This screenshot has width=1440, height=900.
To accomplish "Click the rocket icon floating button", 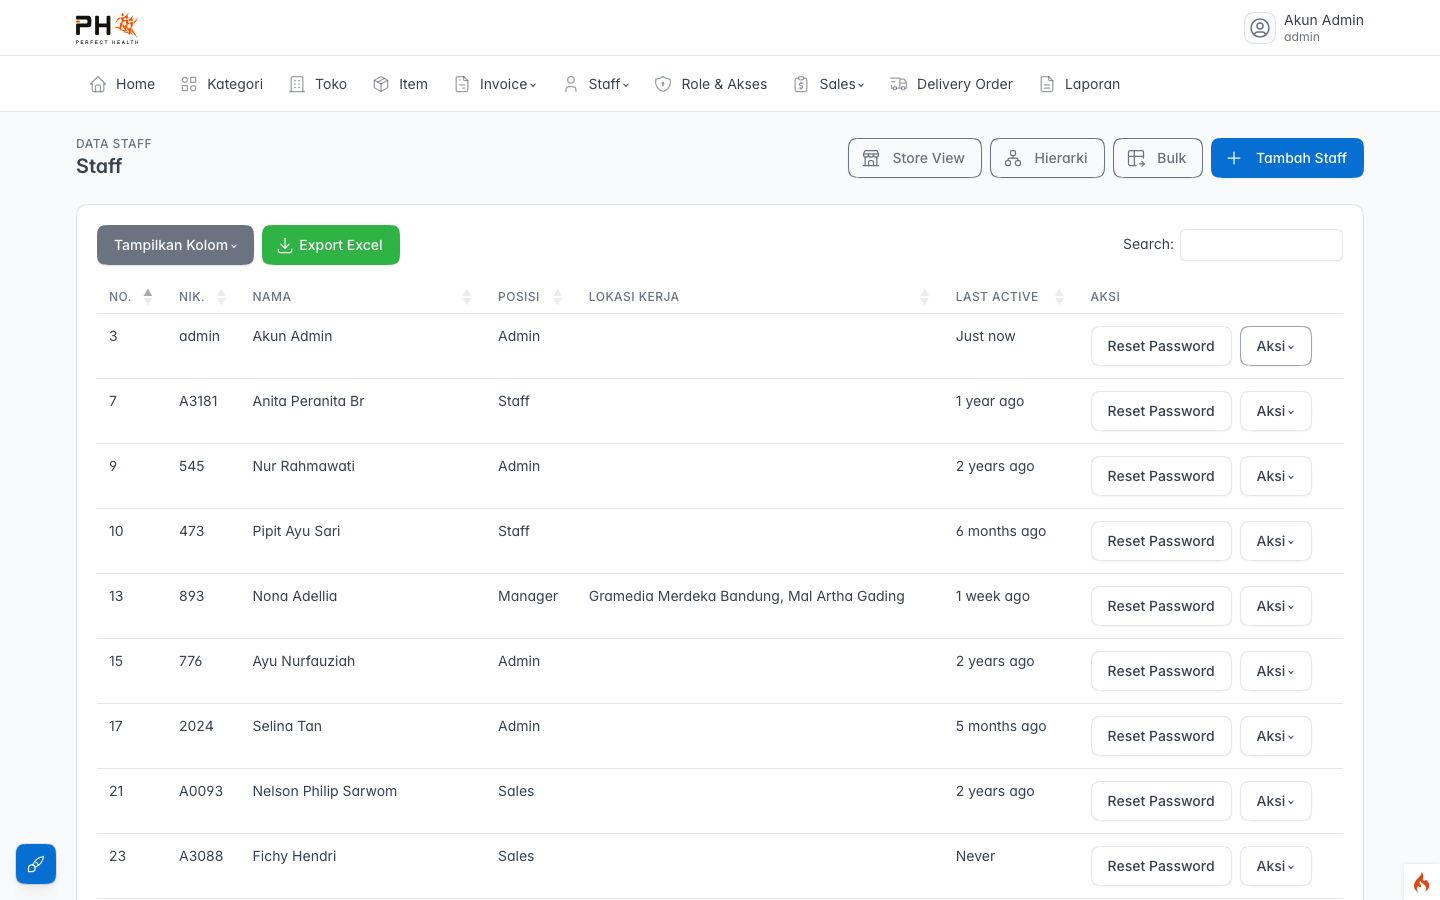I will (x=36, y=864).
